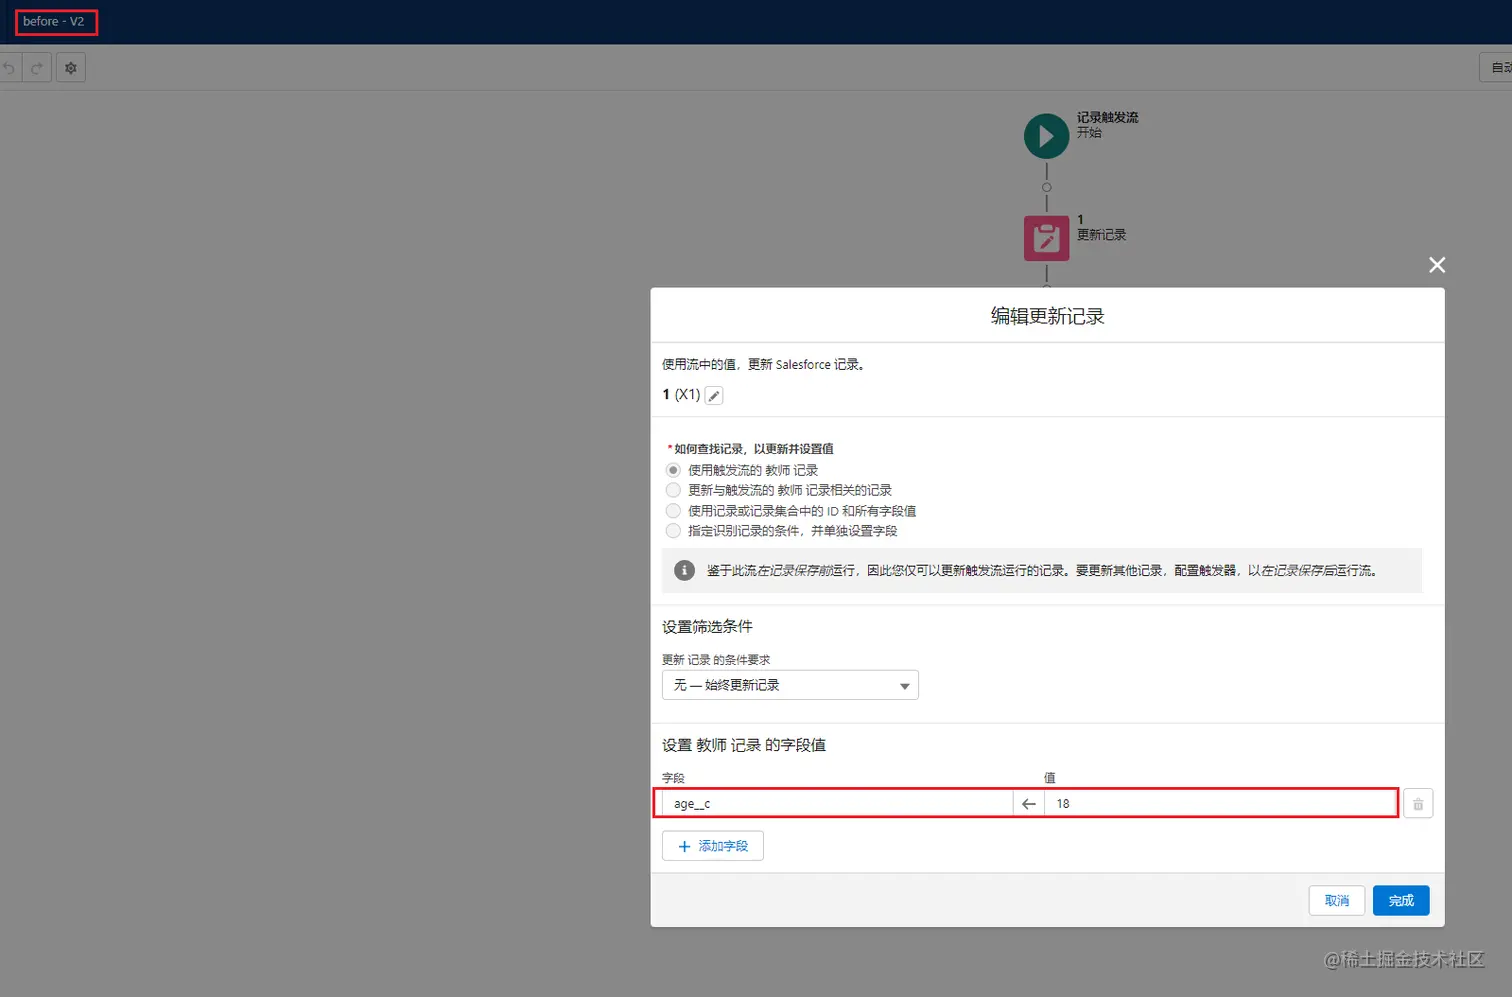Choose 指定识别记录的条件，并单独设置字段 option
The width and height of the screenshot is (1512, 997).
tap(673, 531)
